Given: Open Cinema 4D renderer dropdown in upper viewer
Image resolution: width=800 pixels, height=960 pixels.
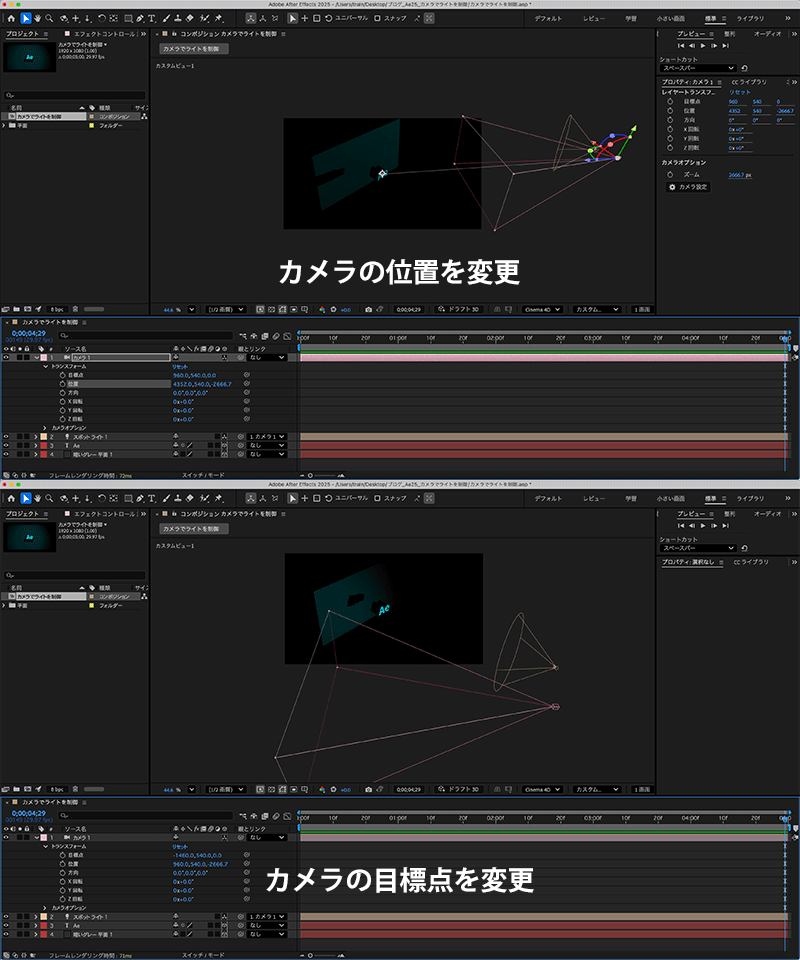Looking at the screenshot, I should tap(541, 310).
